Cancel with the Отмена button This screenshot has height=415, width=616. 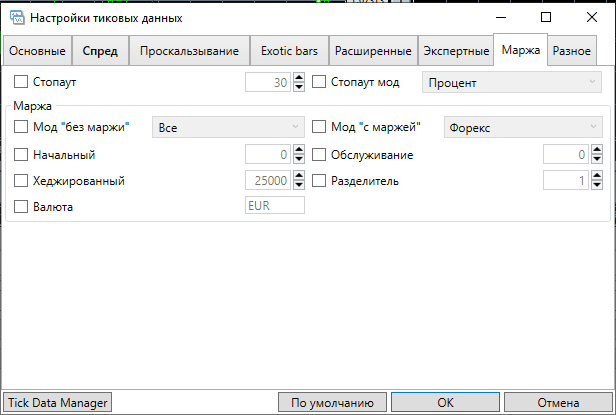click(x=558, y=402)
